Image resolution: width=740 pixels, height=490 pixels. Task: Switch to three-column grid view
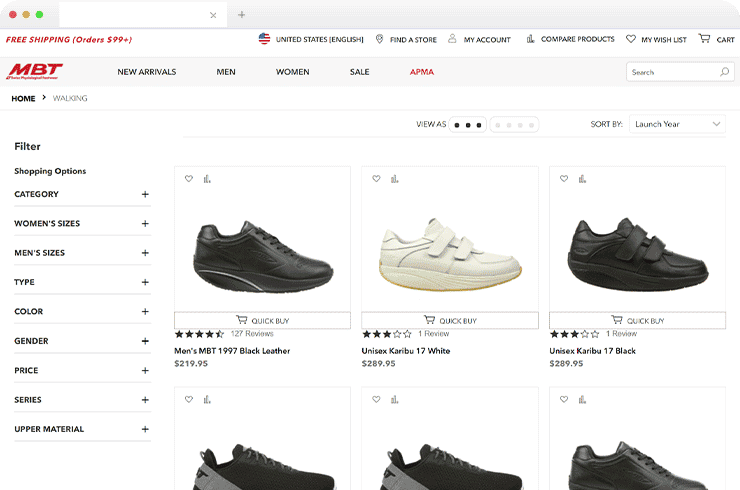pyautogui.click(x=467, y=125)
